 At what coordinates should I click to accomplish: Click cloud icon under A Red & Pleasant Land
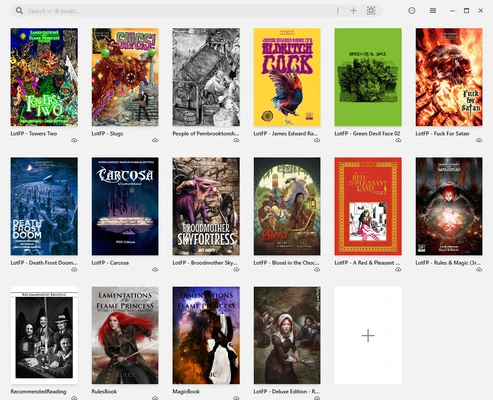(398, 269)
